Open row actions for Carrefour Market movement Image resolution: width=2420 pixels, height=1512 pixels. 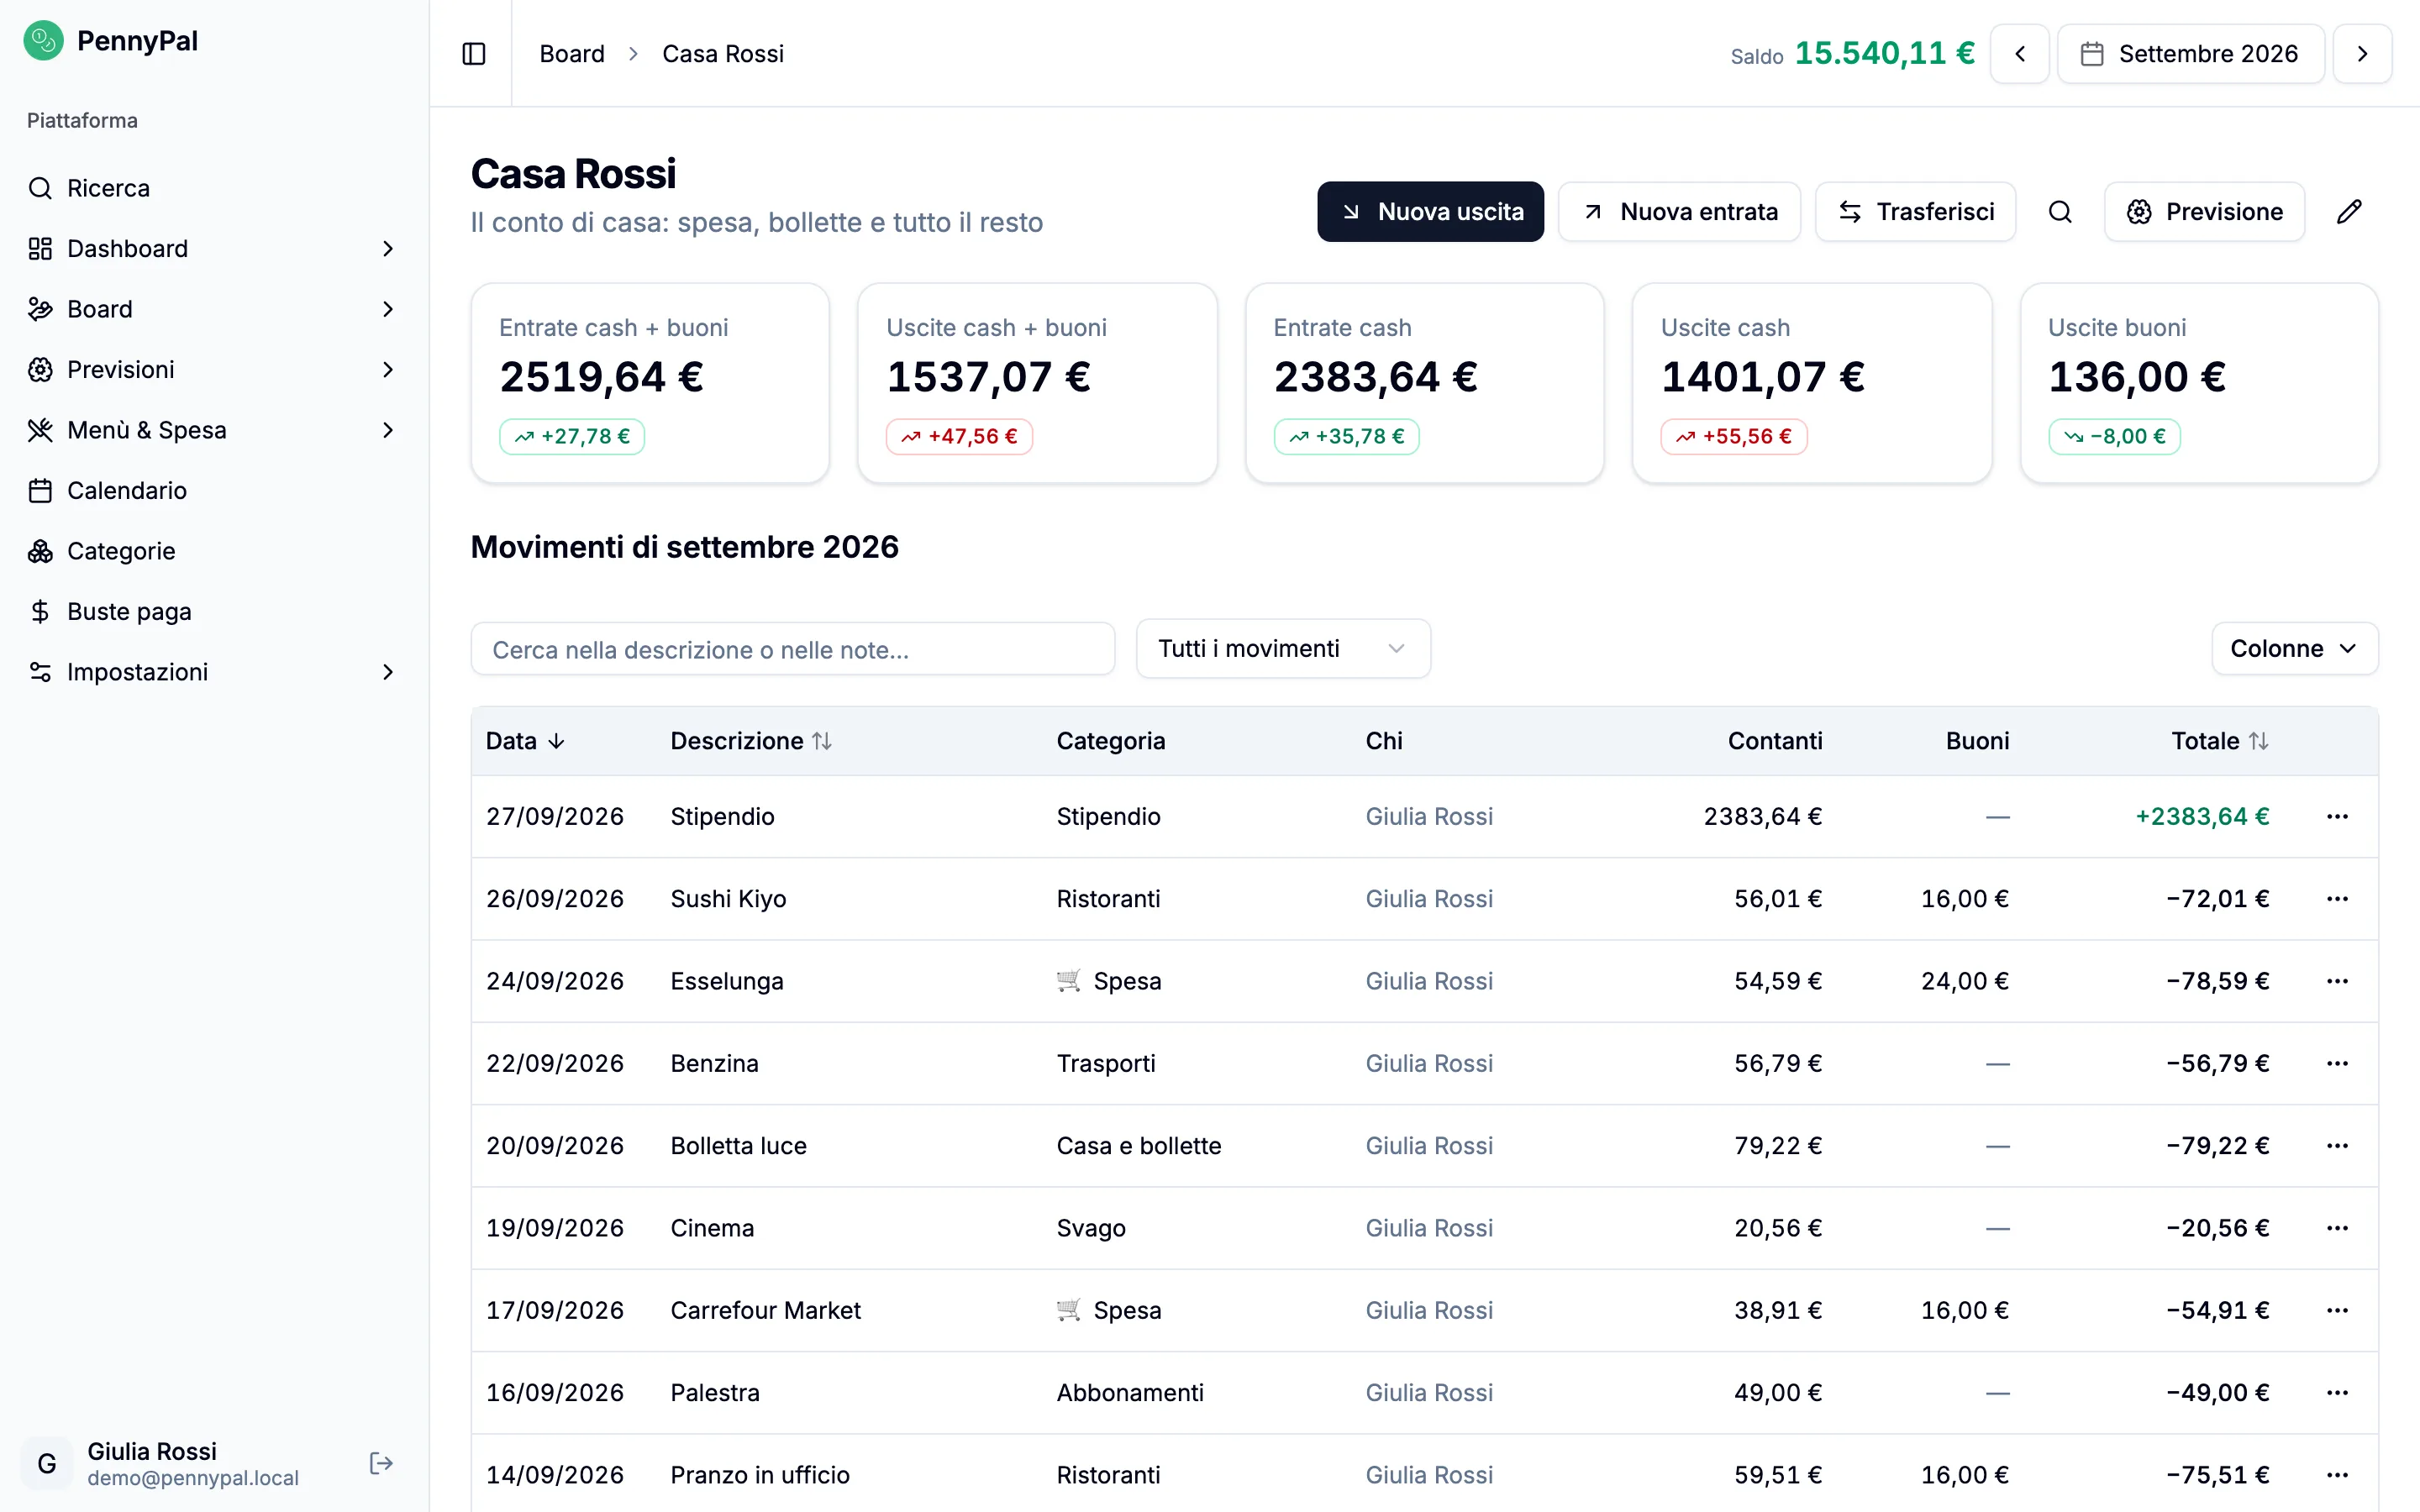(x=2337, y=1310)
